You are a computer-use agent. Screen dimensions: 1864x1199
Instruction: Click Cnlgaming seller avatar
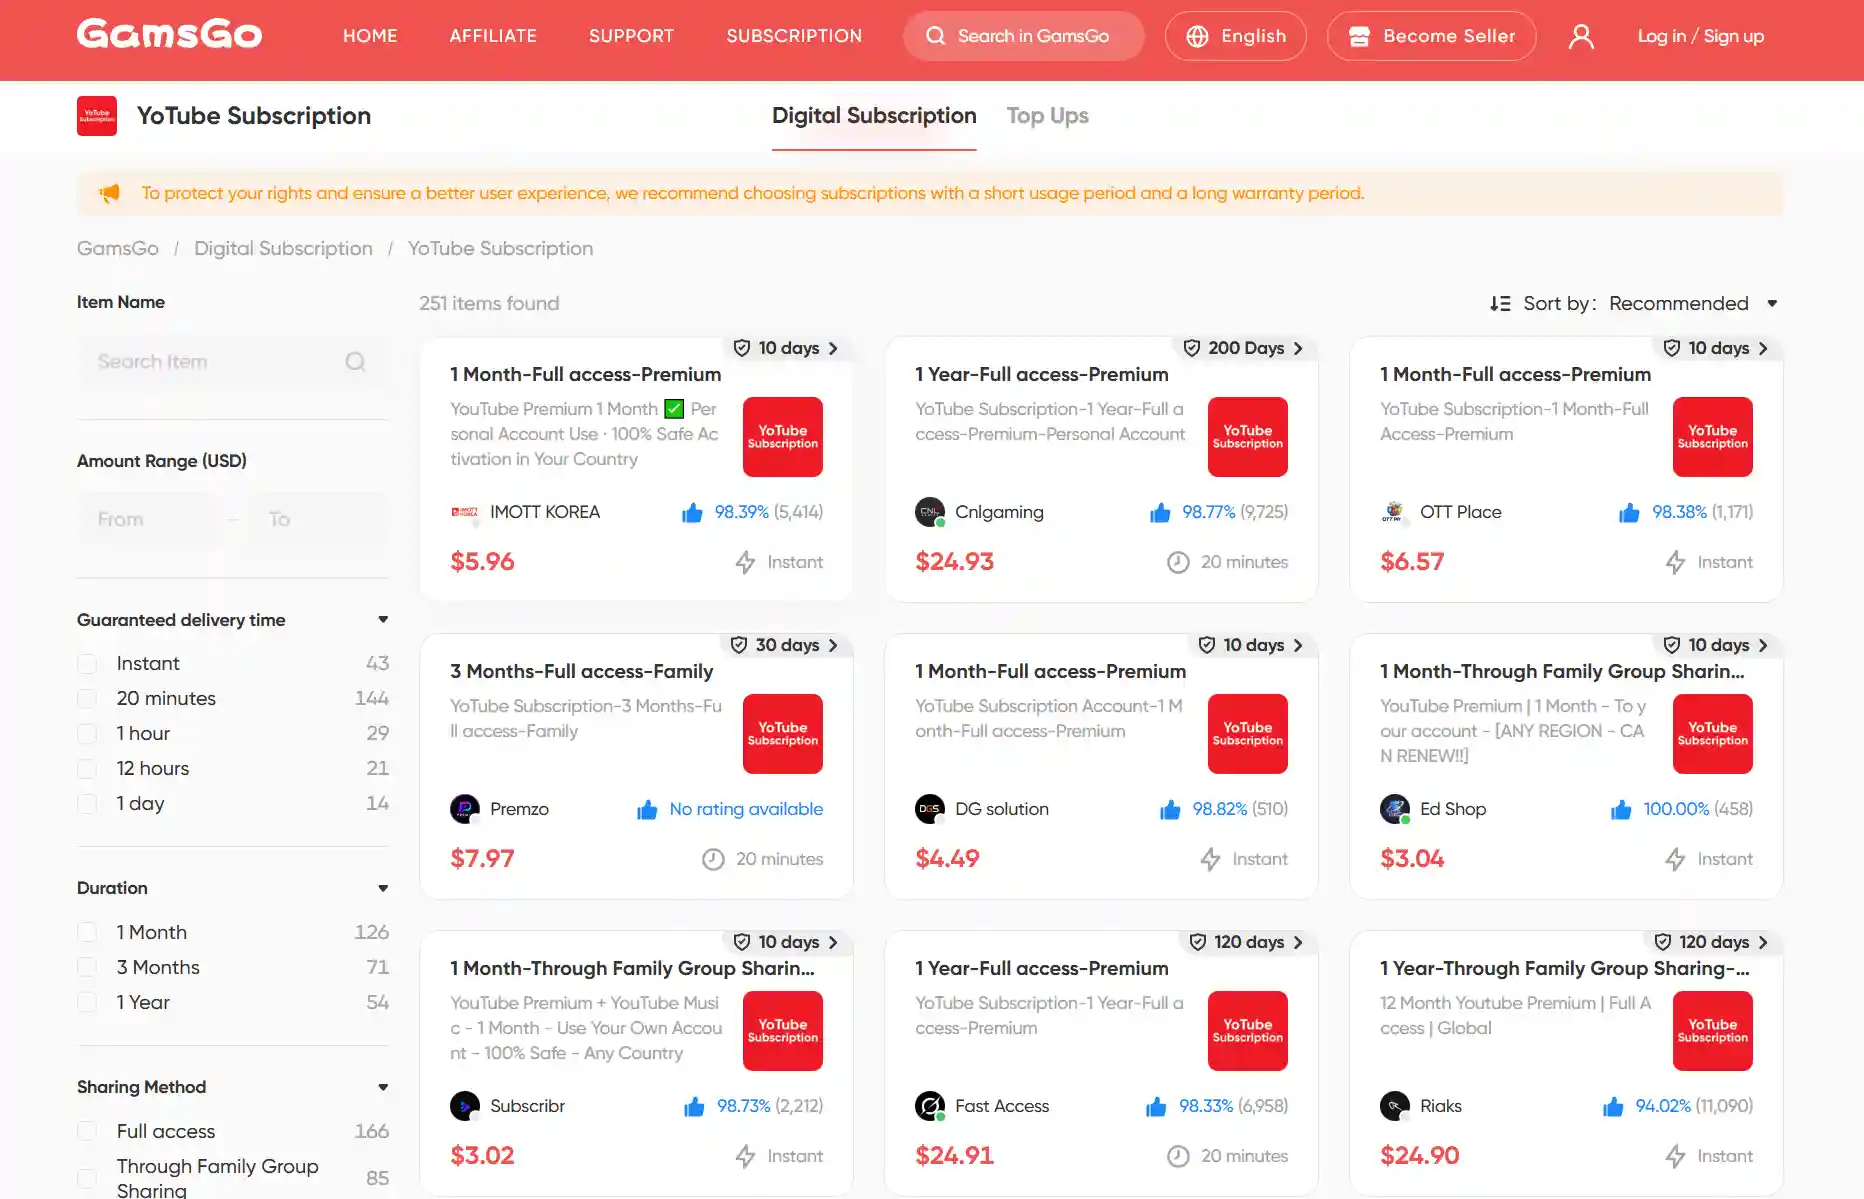930,512
